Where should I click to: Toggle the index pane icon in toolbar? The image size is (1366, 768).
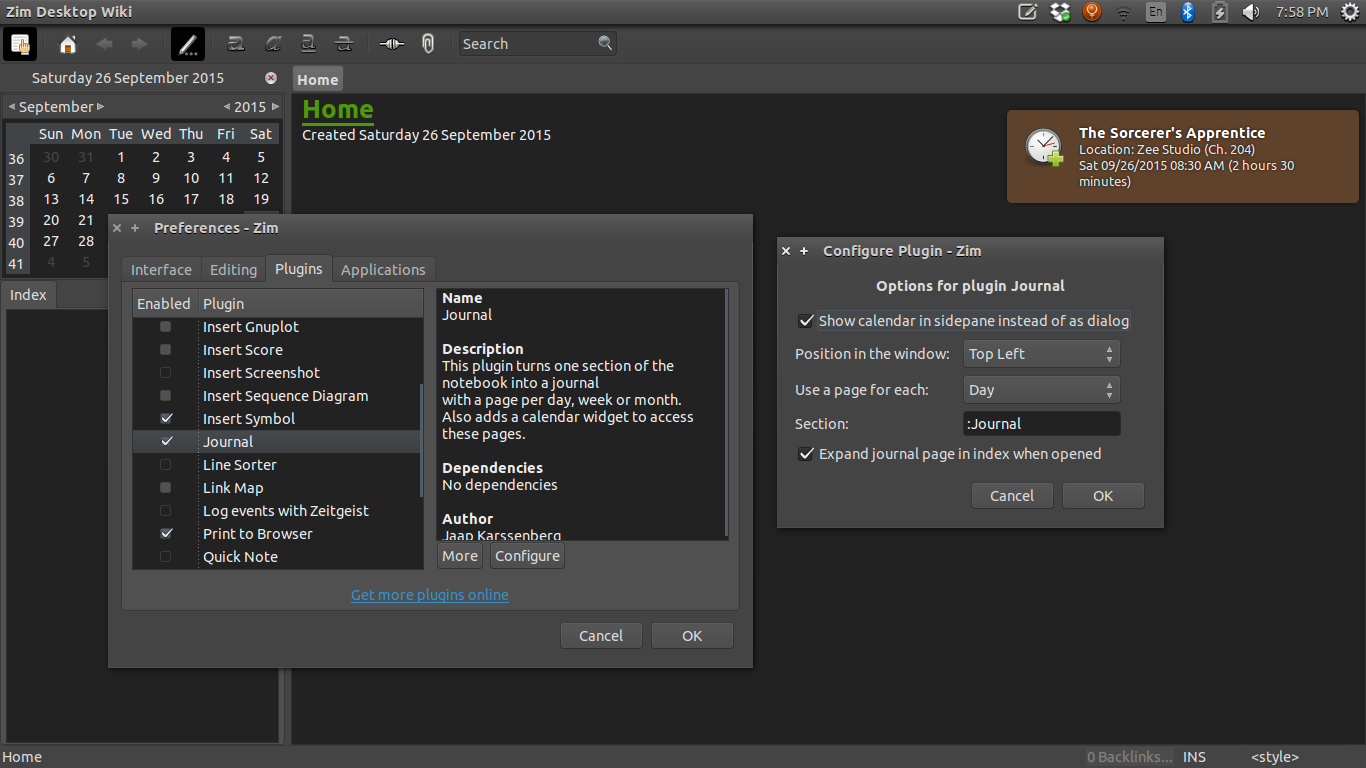click(20, 44)
